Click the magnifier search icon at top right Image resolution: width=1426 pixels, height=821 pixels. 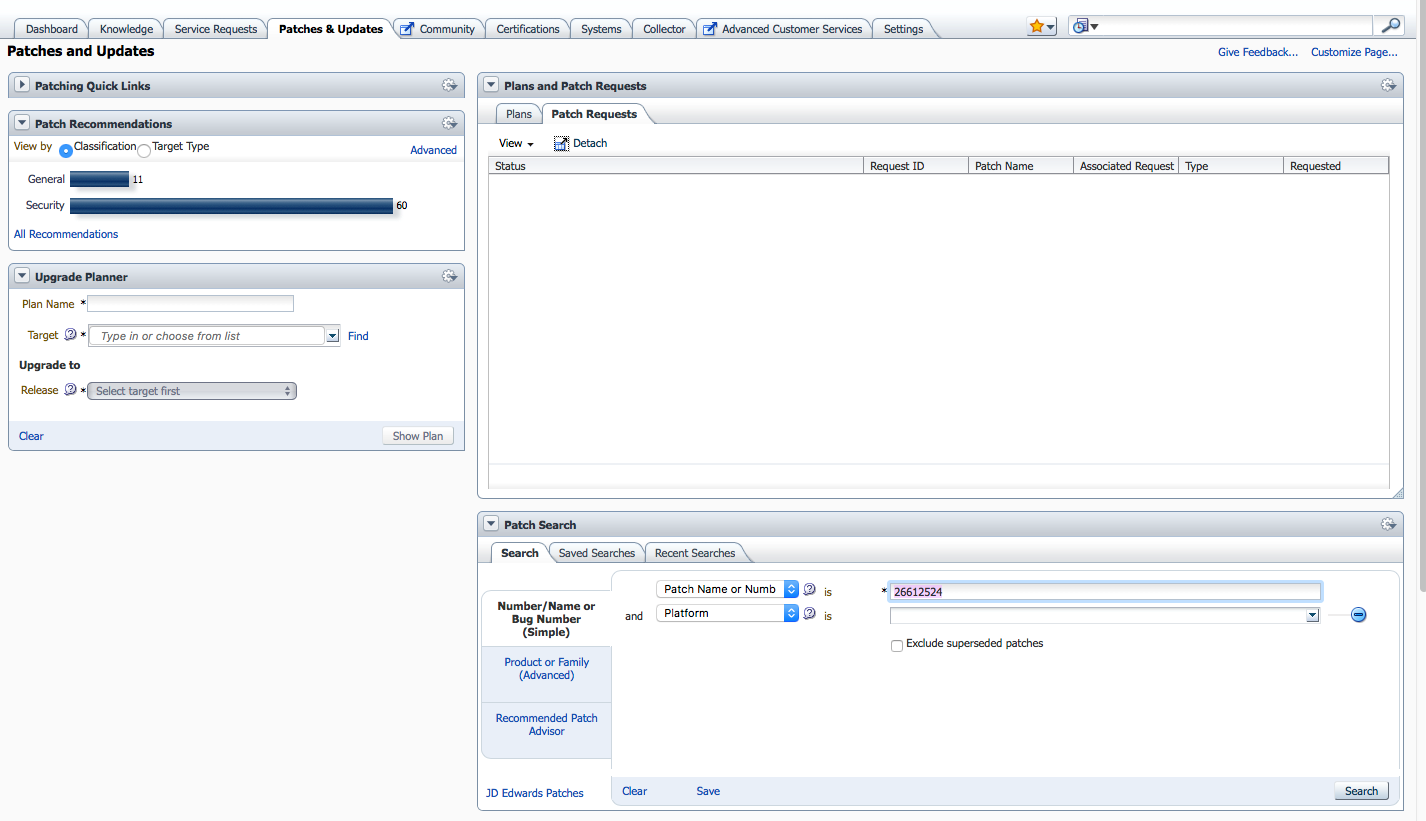[1390, 26]
